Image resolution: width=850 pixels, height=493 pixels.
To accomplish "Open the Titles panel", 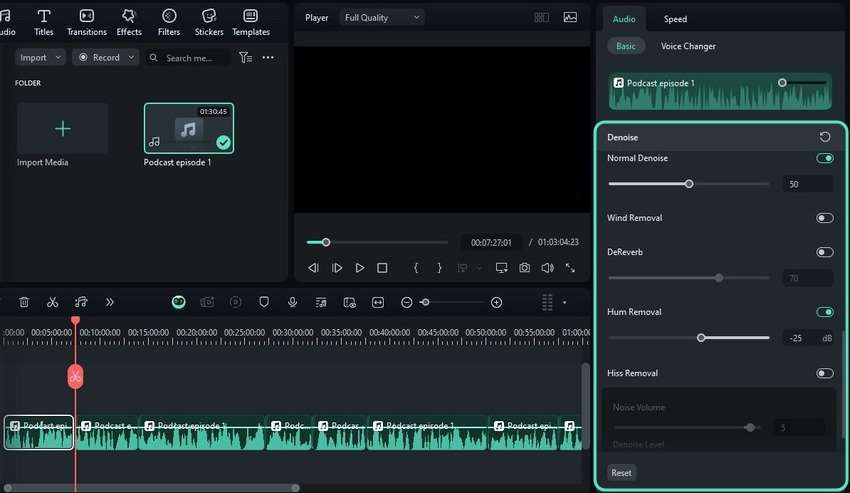I will click(x=43, y=22).
